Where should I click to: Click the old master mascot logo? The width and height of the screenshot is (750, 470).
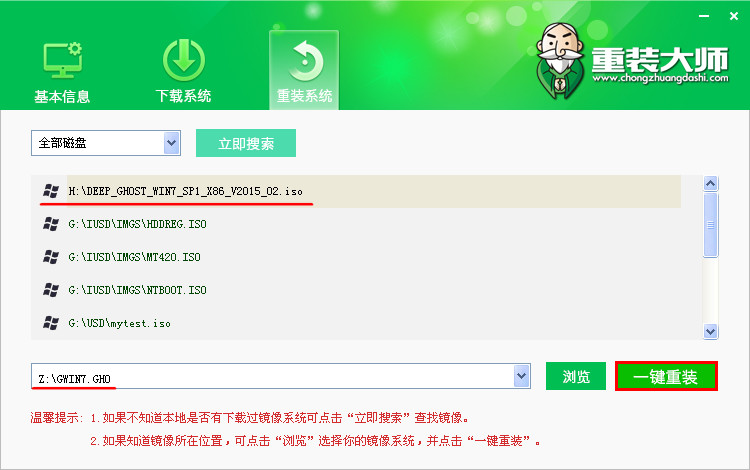pos(560,60)
